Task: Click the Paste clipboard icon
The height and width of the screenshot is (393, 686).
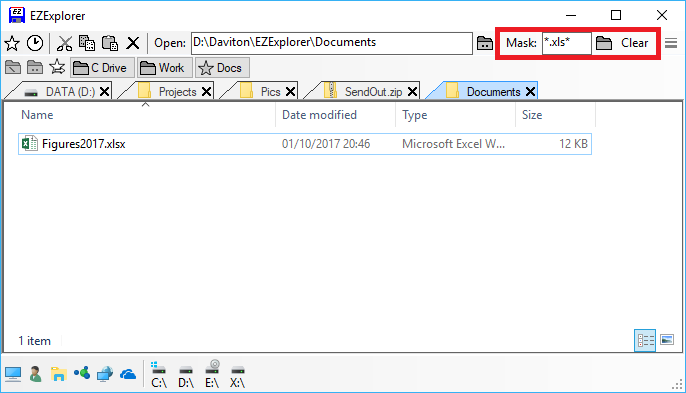Action: (x=110, y=43)
